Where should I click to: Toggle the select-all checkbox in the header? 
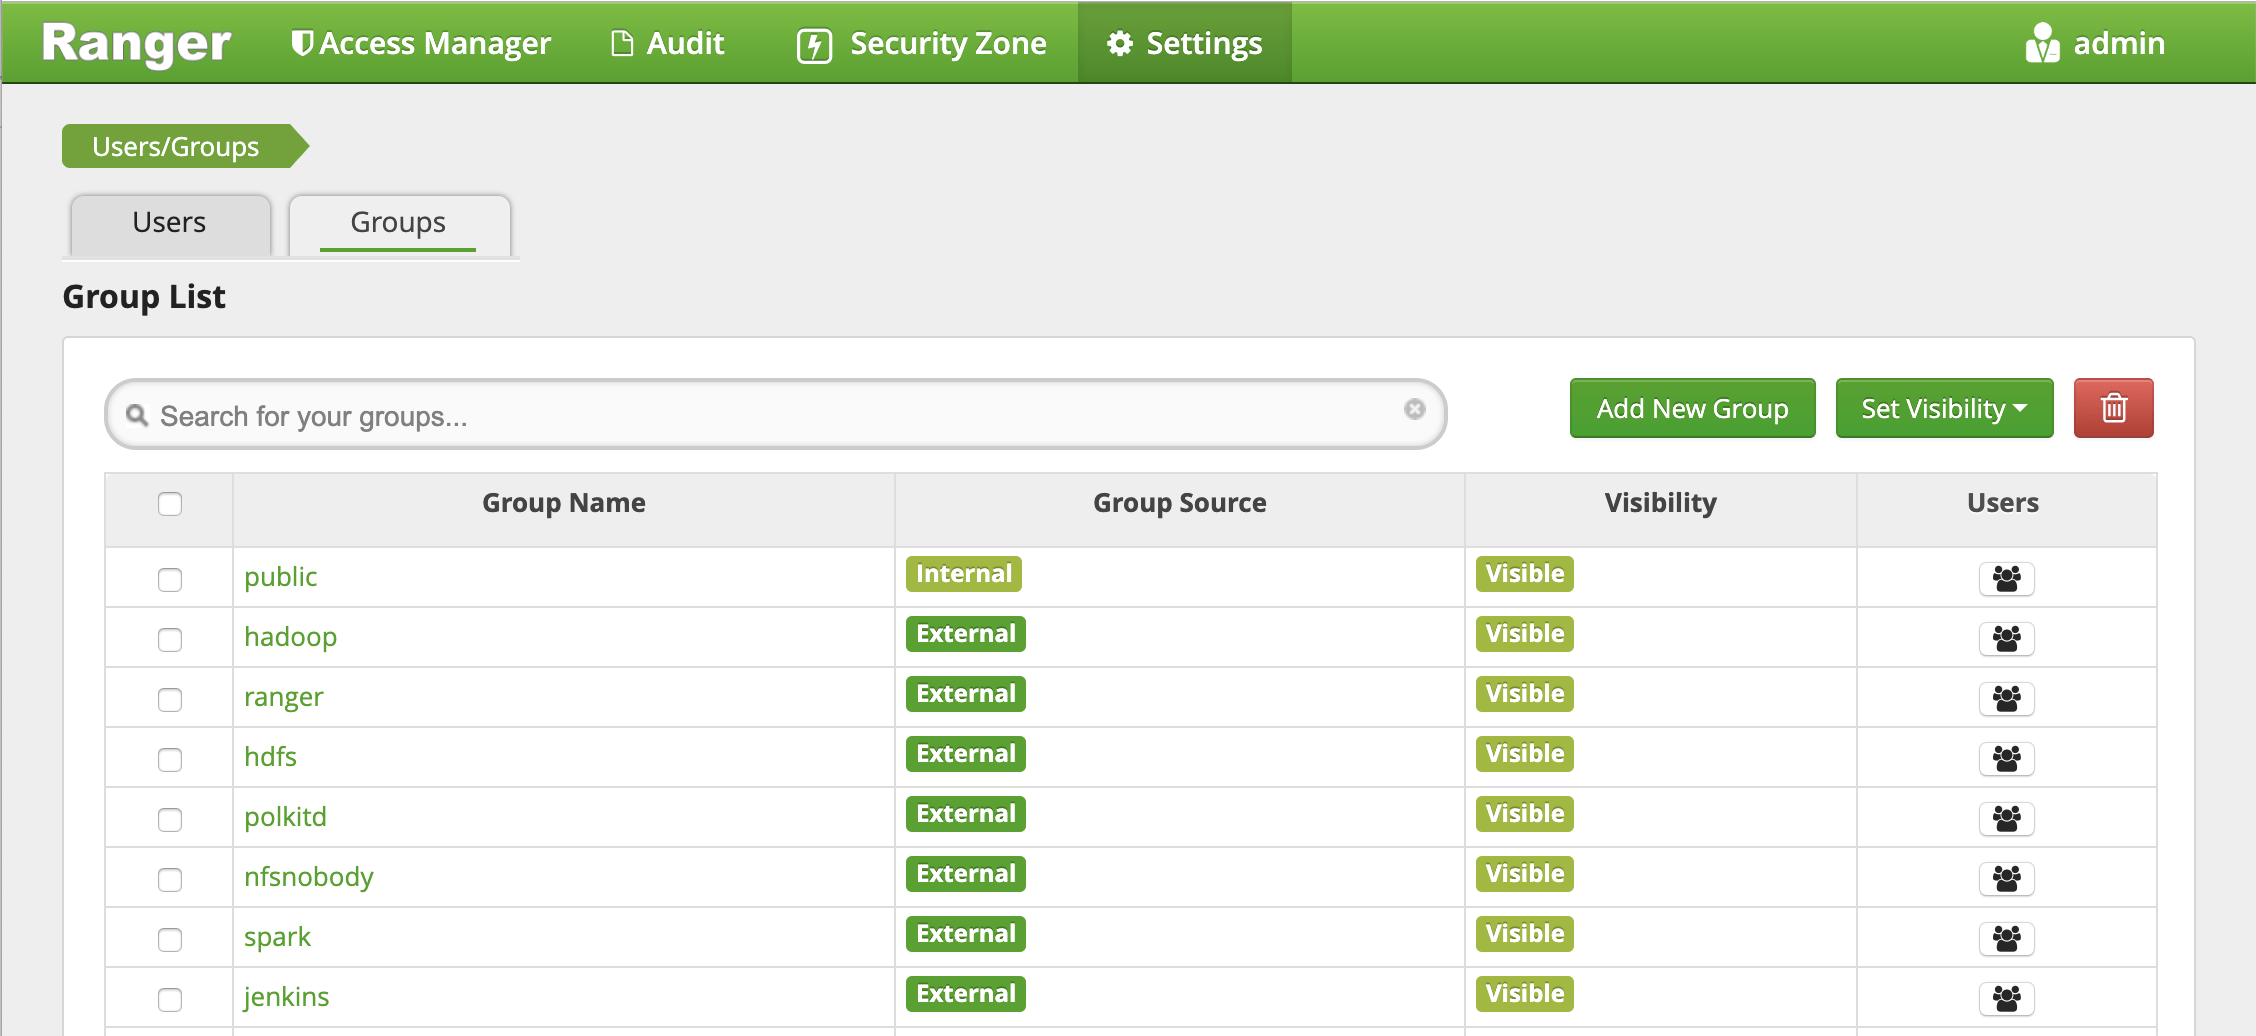point(169,505)
